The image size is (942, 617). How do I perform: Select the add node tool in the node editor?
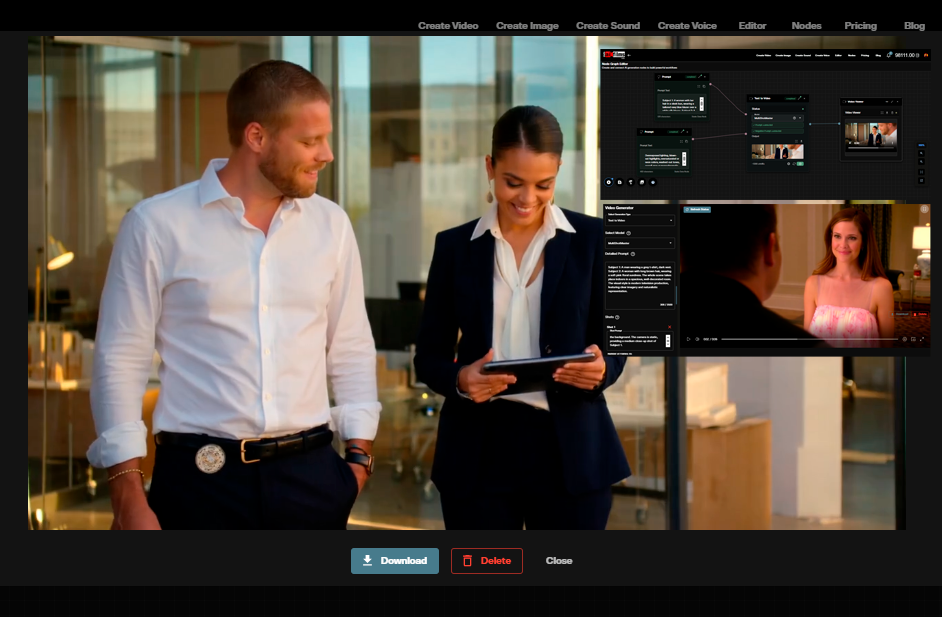coord(608,182)
